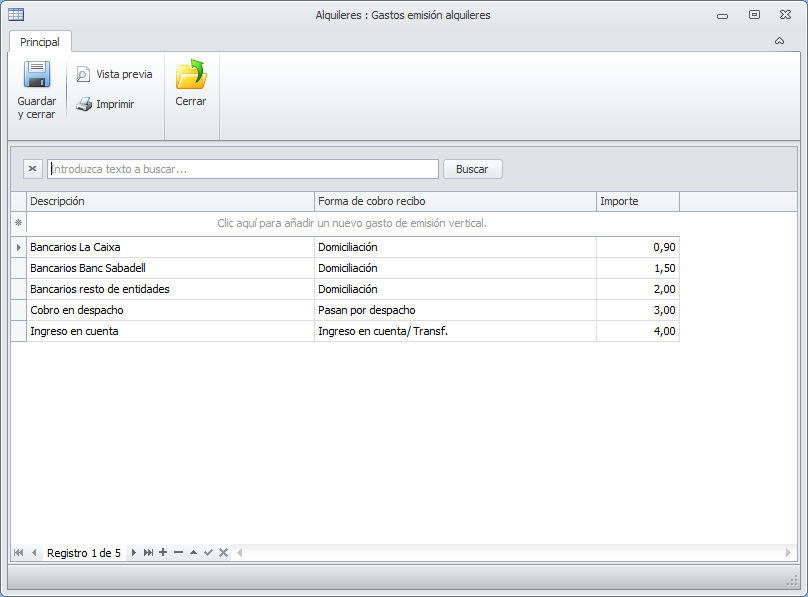
Task: Click horizontal scrollbar left arrow
Action: [x=240, y=553]
